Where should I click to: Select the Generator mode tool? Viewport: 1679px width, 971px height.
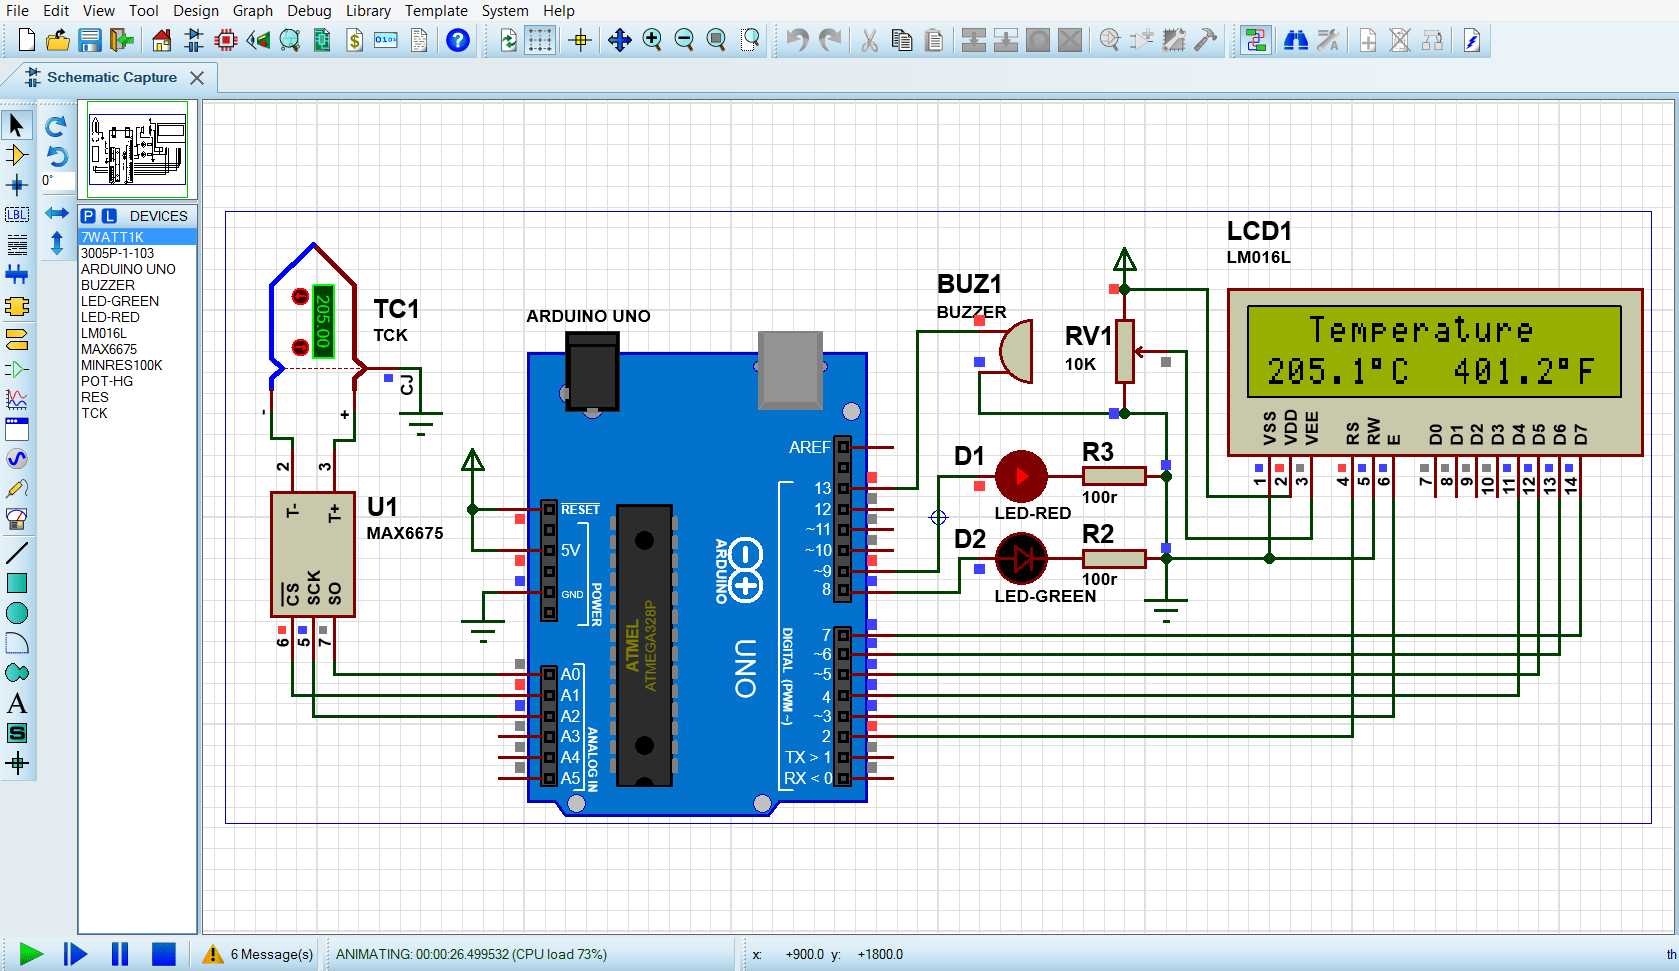pos(17,459)
